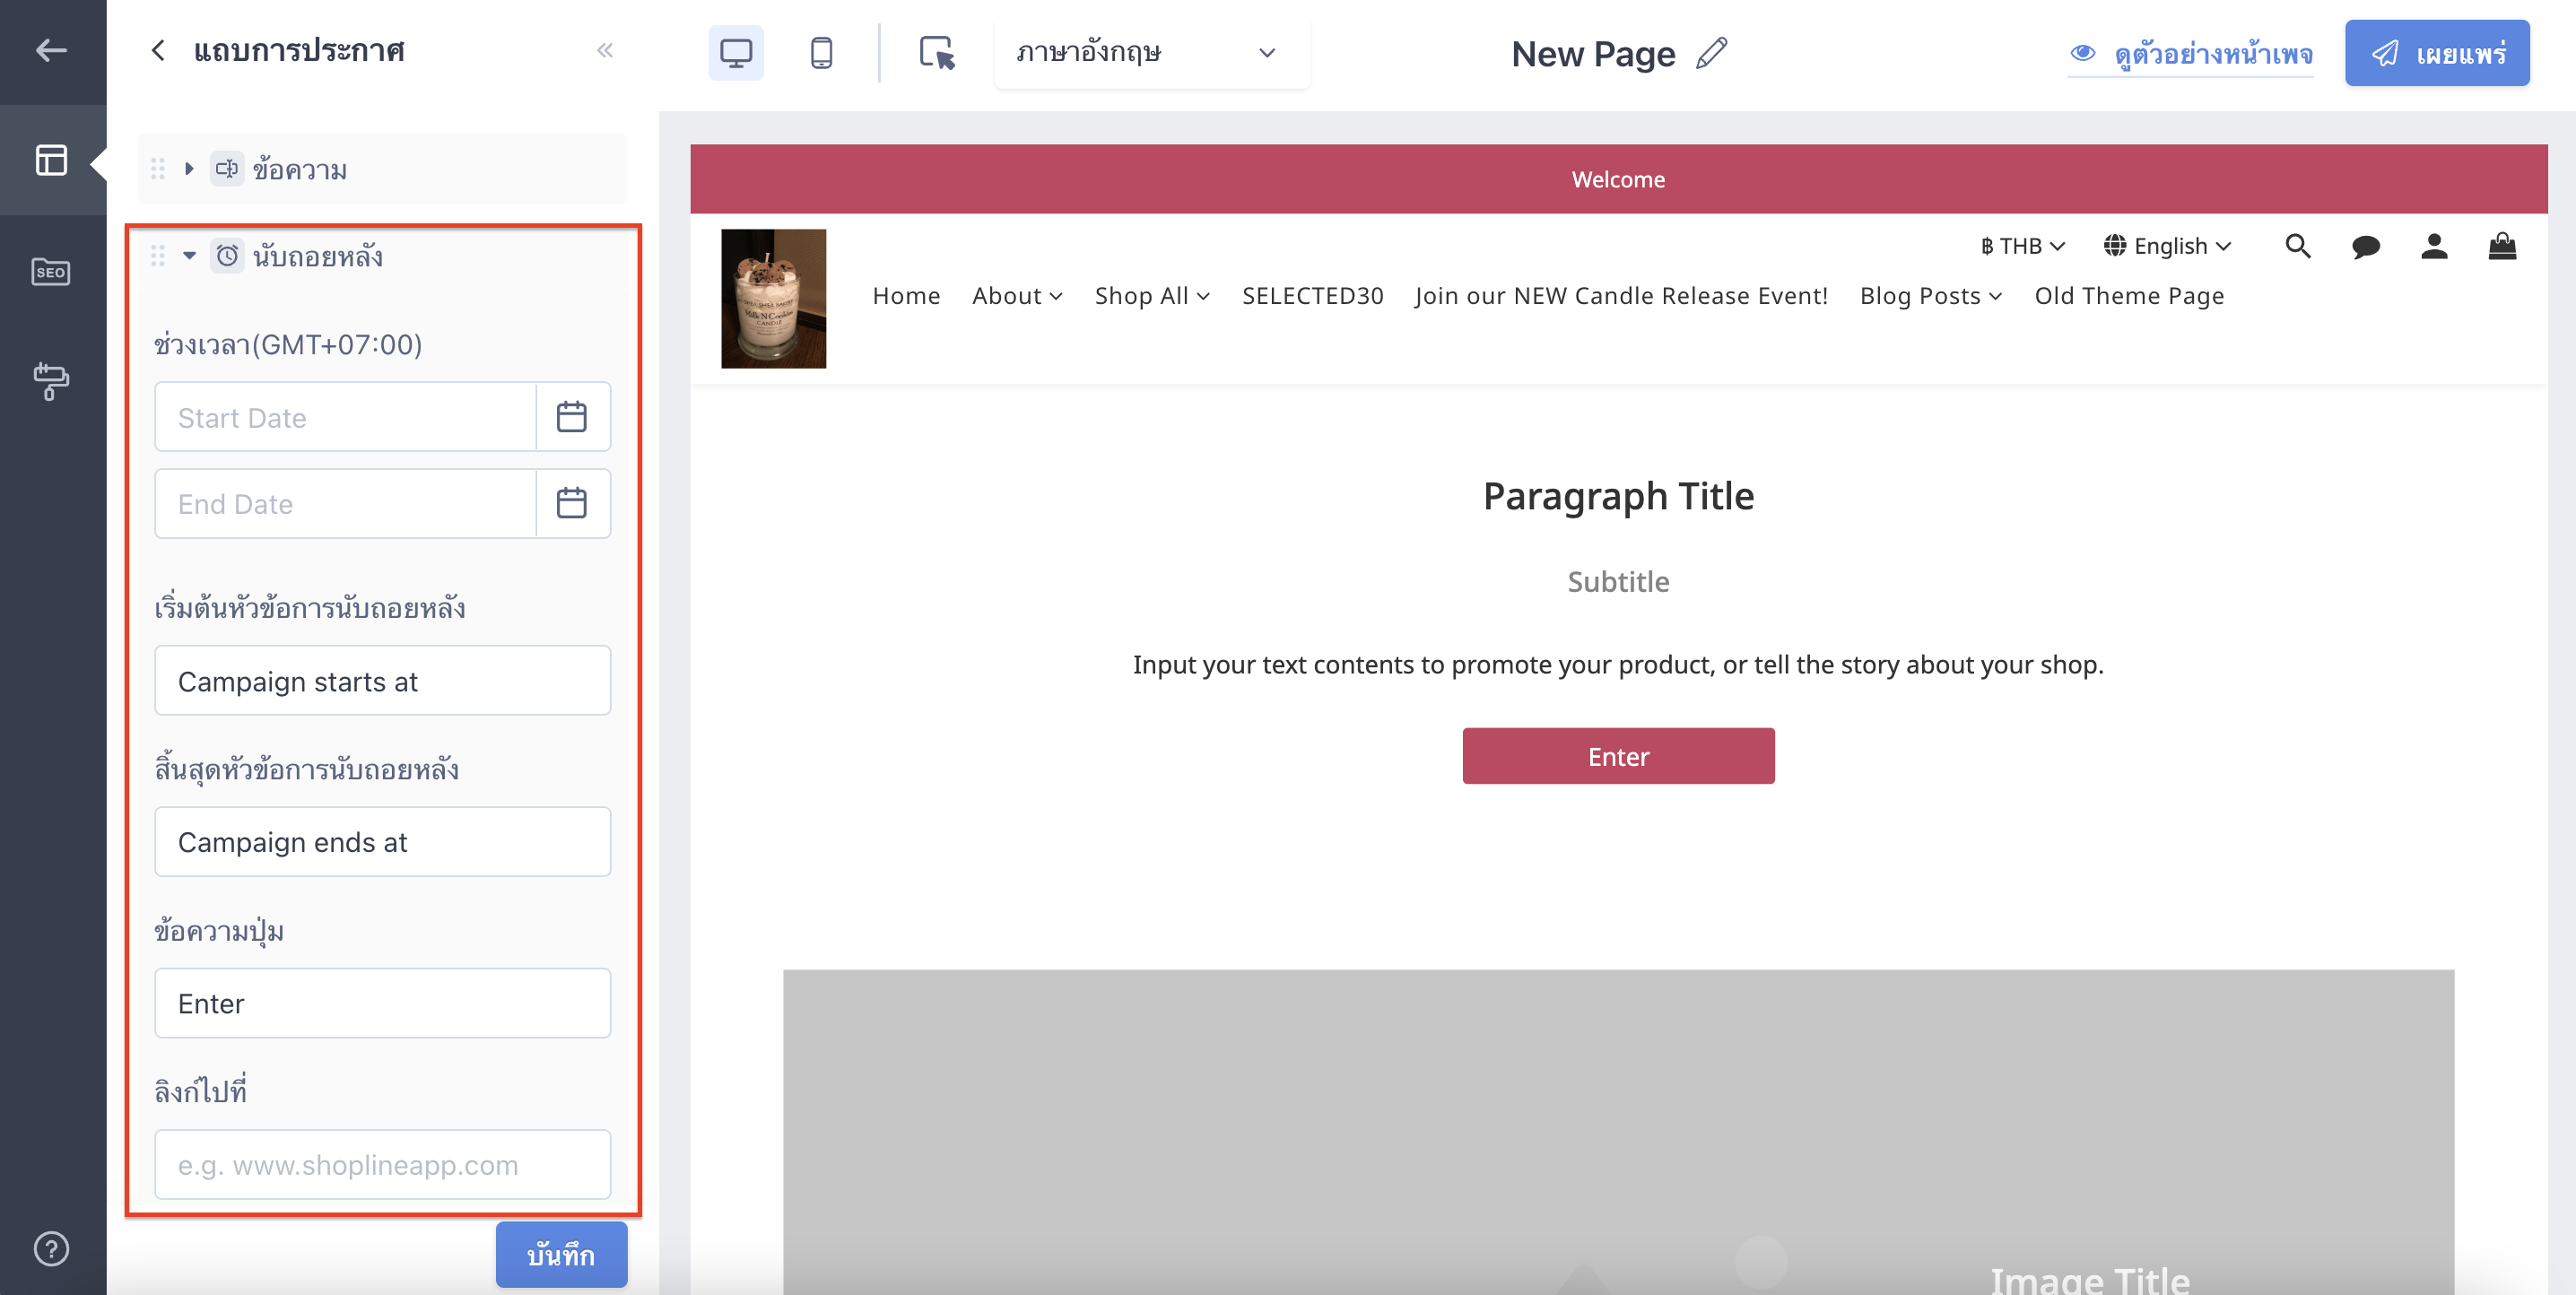The image size is (2576, 1295).
Task: Open the storefront chat bubble icon
Action: tap(2365, 246)
